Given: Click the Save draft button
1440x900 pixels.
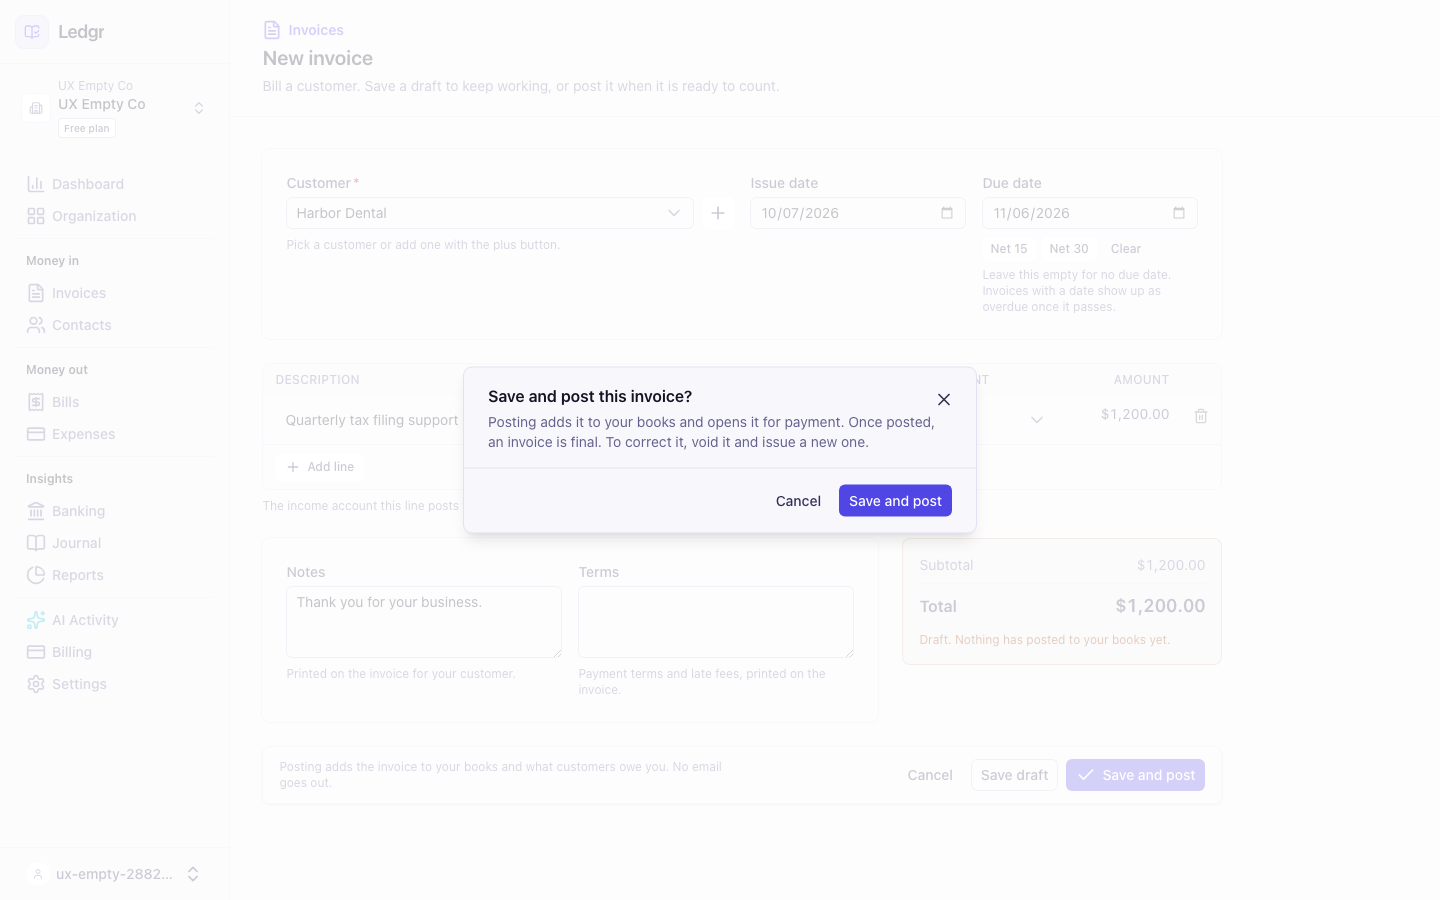Looking at the screenshot, I should pos(1014,775).
